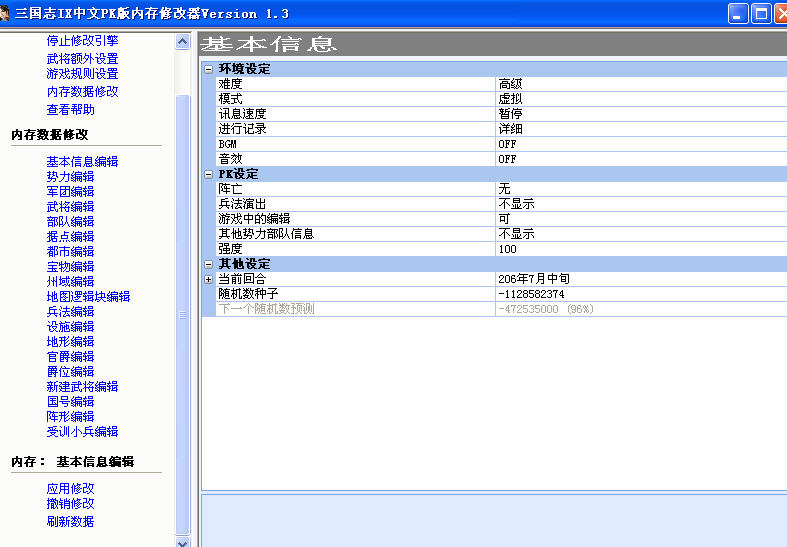Collapse the PK设定 section
This screenshot has height=547, width=787.
tap(208, 174)
